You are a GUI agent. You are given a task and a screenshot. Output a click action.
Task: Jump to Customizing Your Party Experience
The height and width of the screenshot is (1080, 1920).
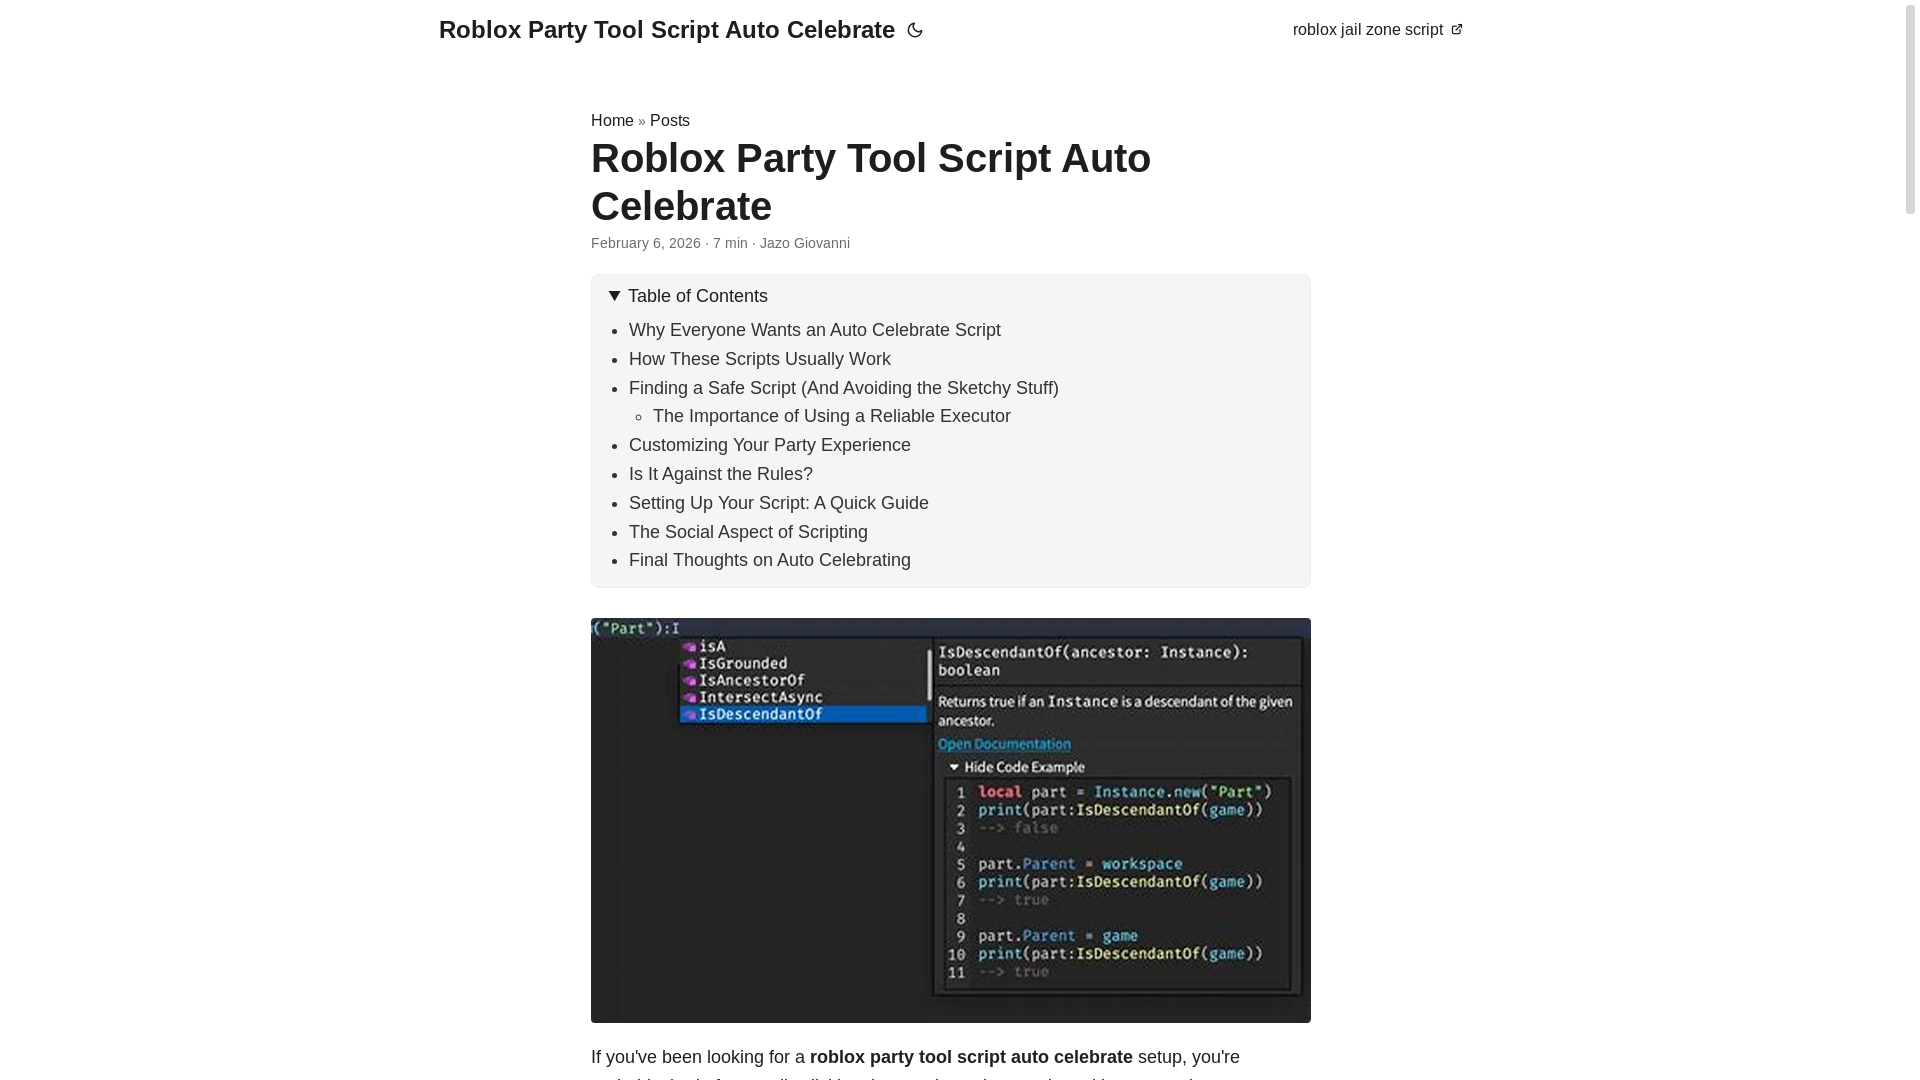(x=769, y=445)
